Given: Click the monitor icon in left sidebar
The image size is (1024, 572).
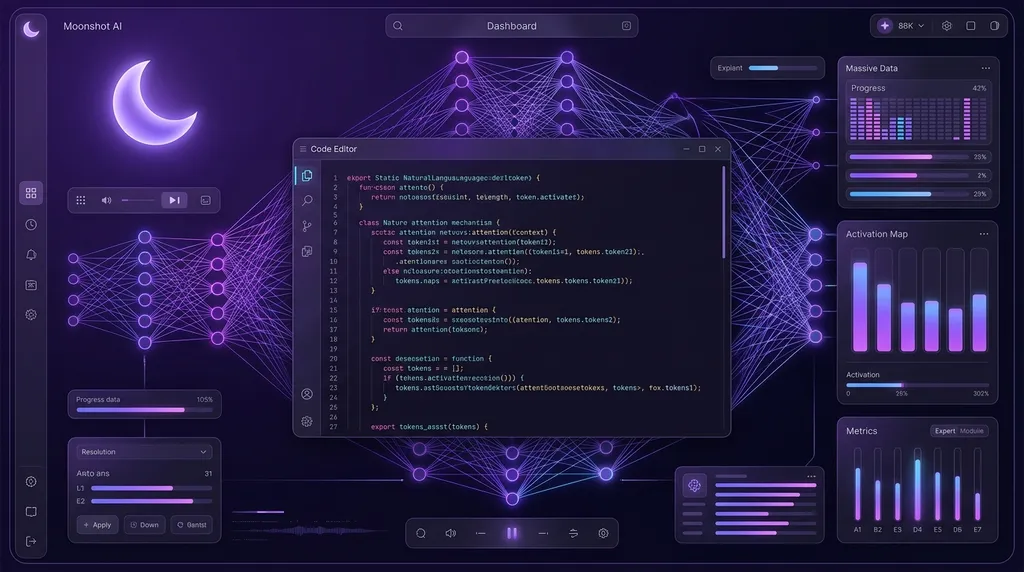Looking at the screenshot, I should [31, 511].
